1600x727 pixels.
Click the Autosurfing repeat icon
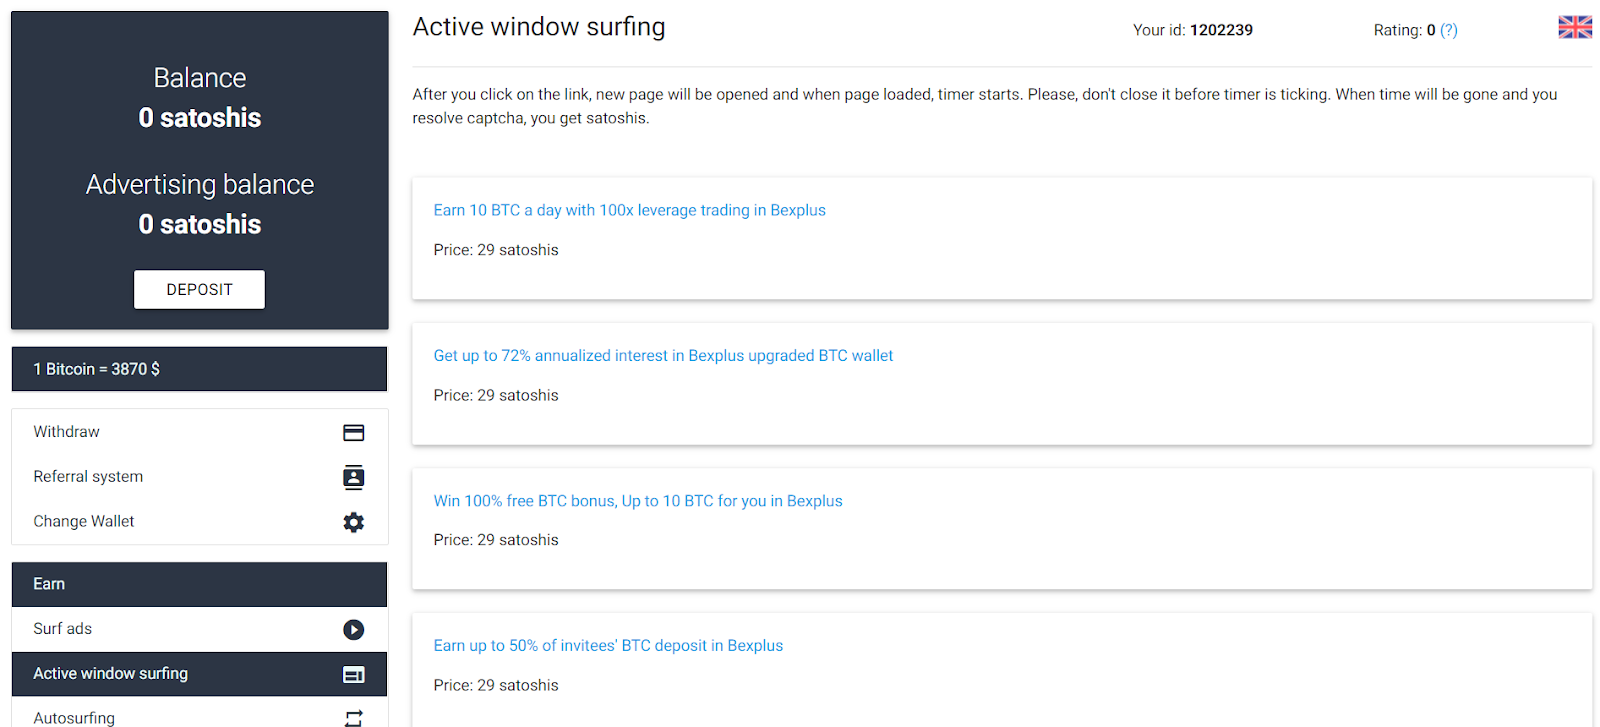pyautogui.click(x=353, y=717)
